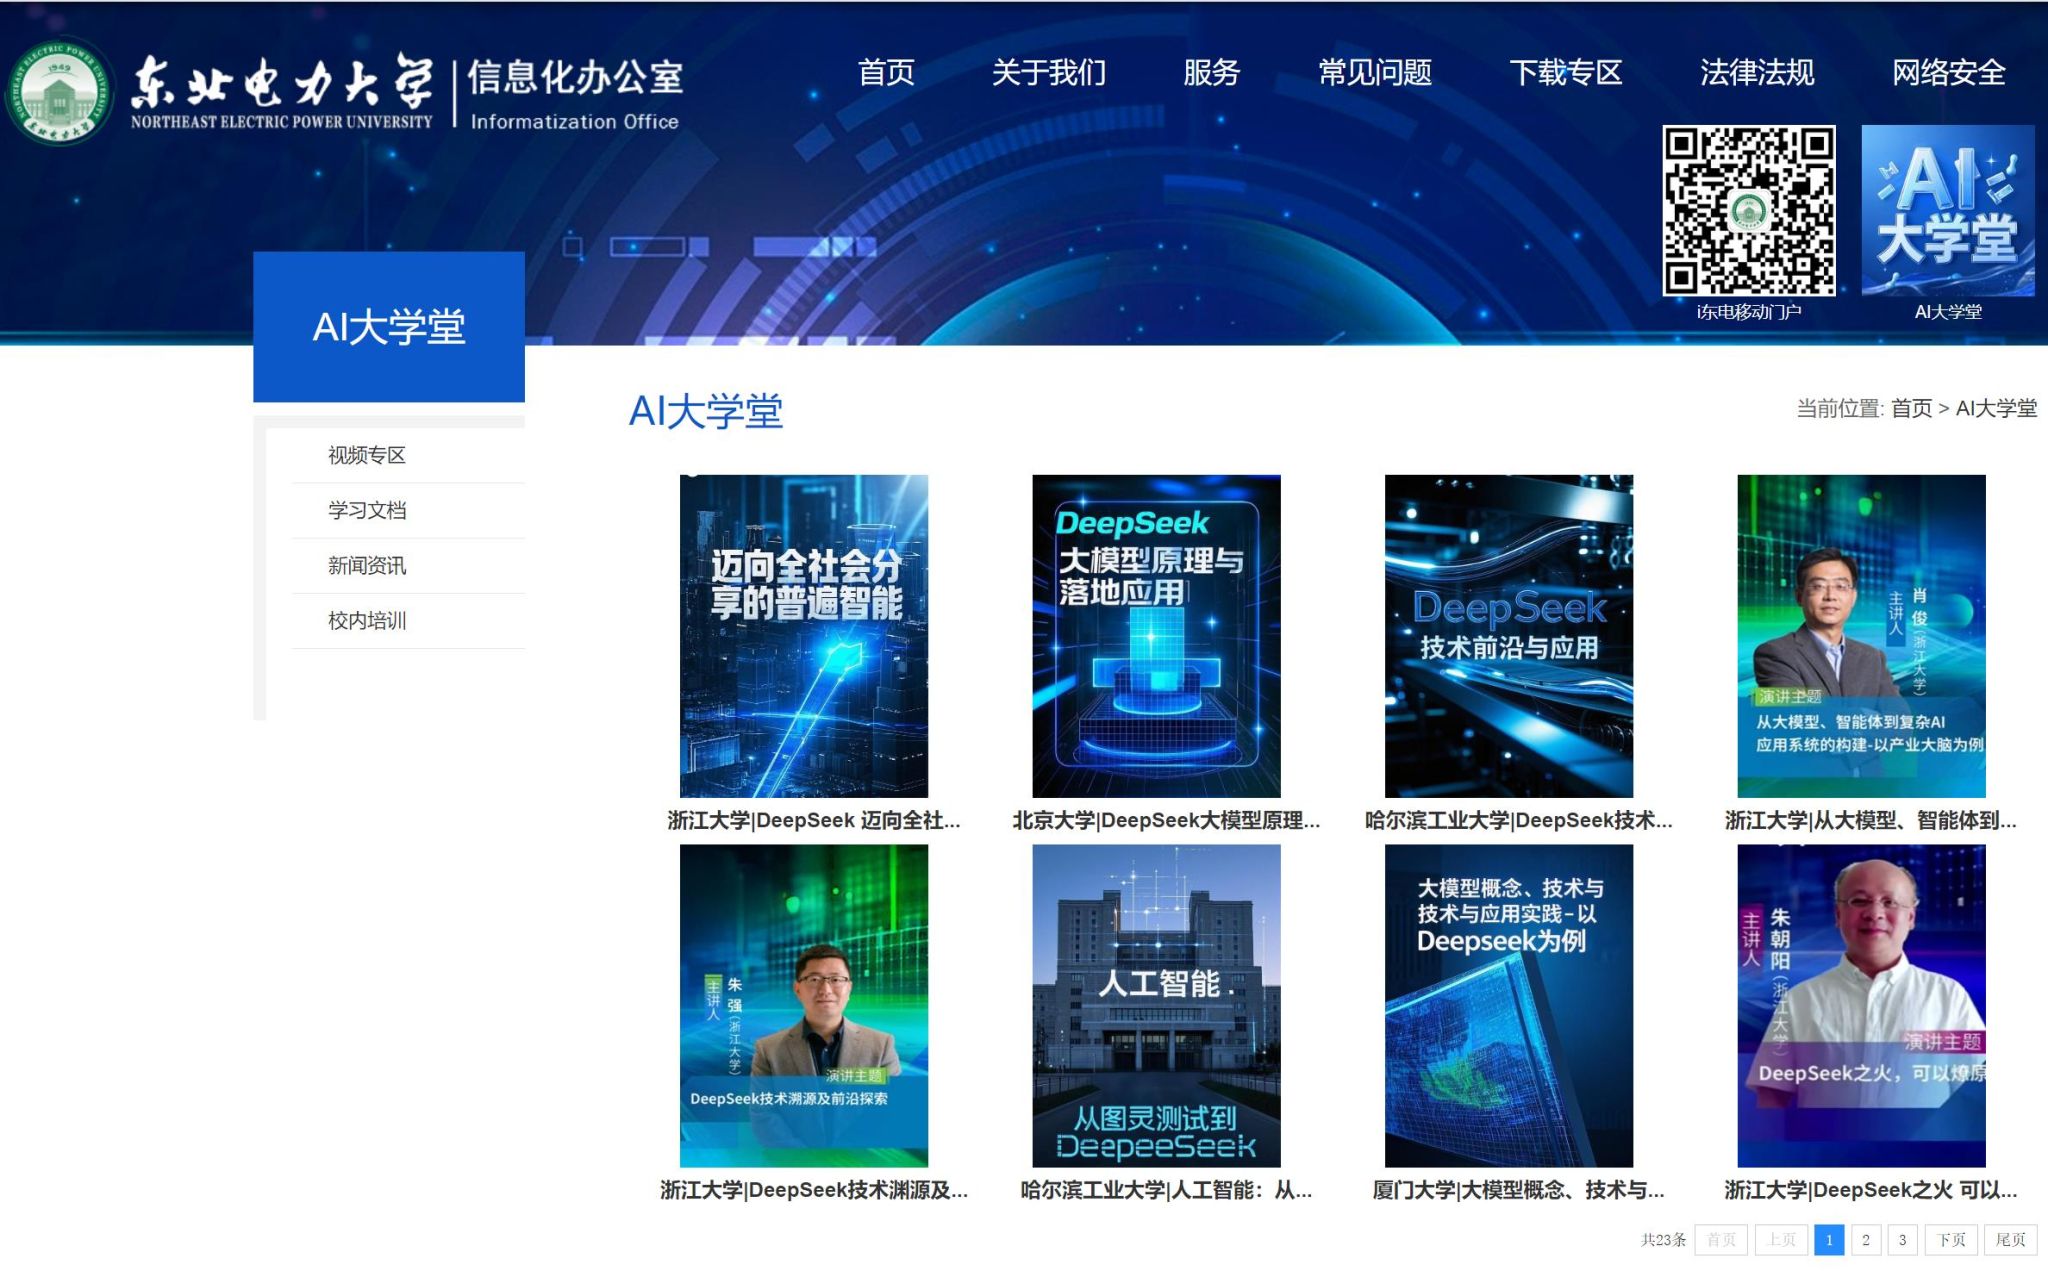Click the i东电移动门户 QR code
2048x1271 pixels.
1748,210
